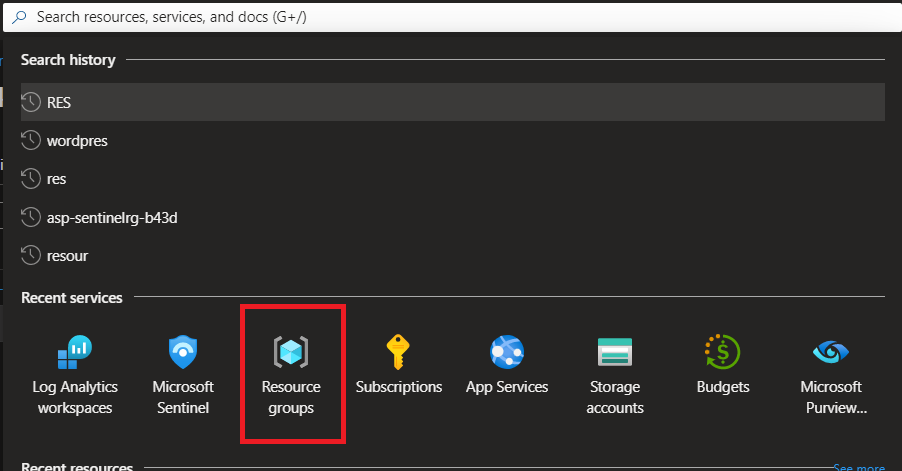Open the Microsoft Sentinel shield icon

coord(183,352)
